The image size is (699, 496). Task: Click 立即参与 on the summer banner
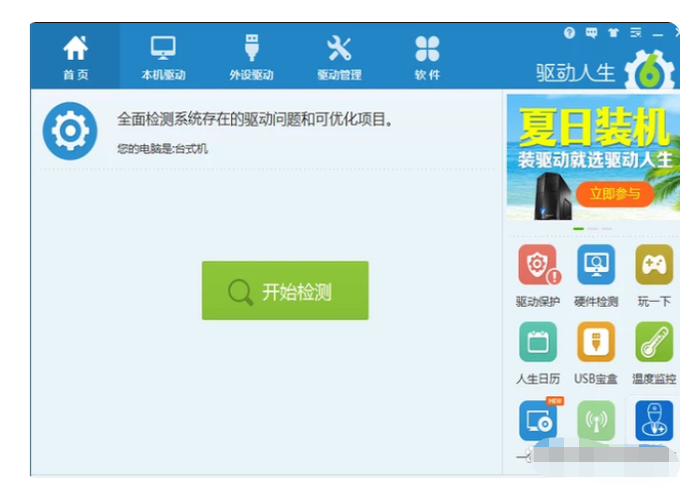click(x=614, y=193)
